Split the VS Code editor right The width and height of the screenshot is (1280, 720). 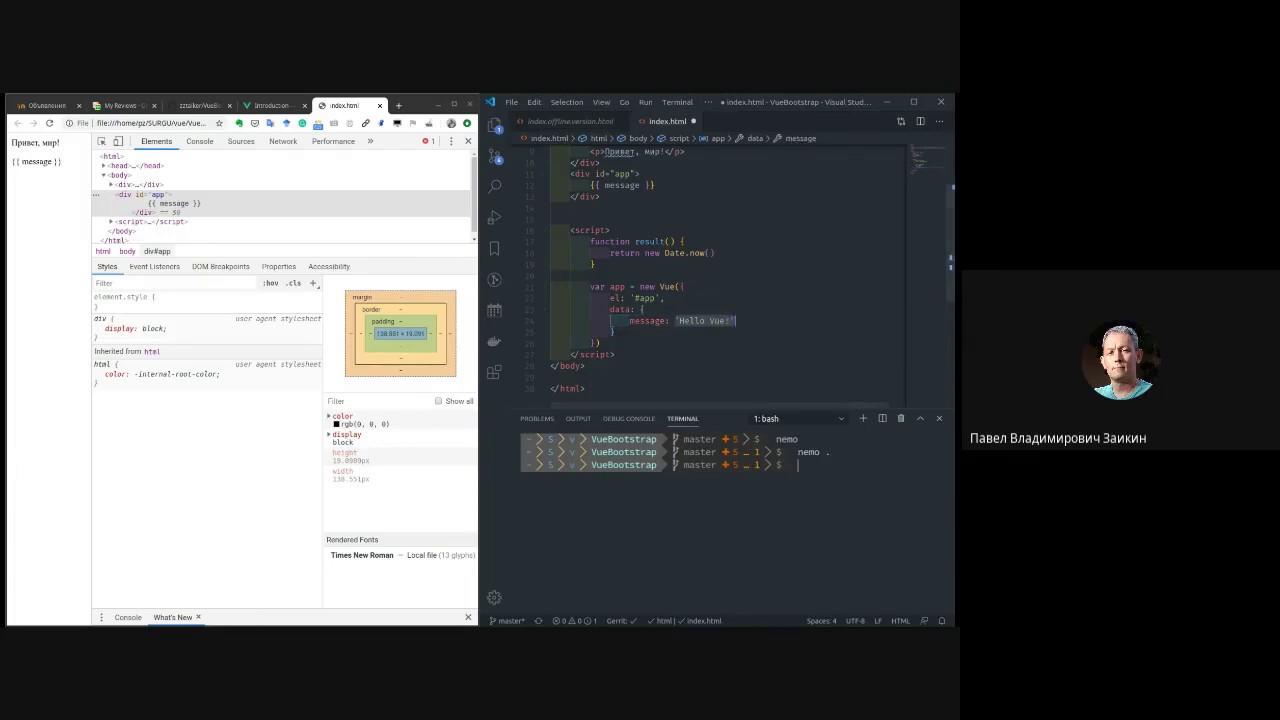[x=920, y=121]
